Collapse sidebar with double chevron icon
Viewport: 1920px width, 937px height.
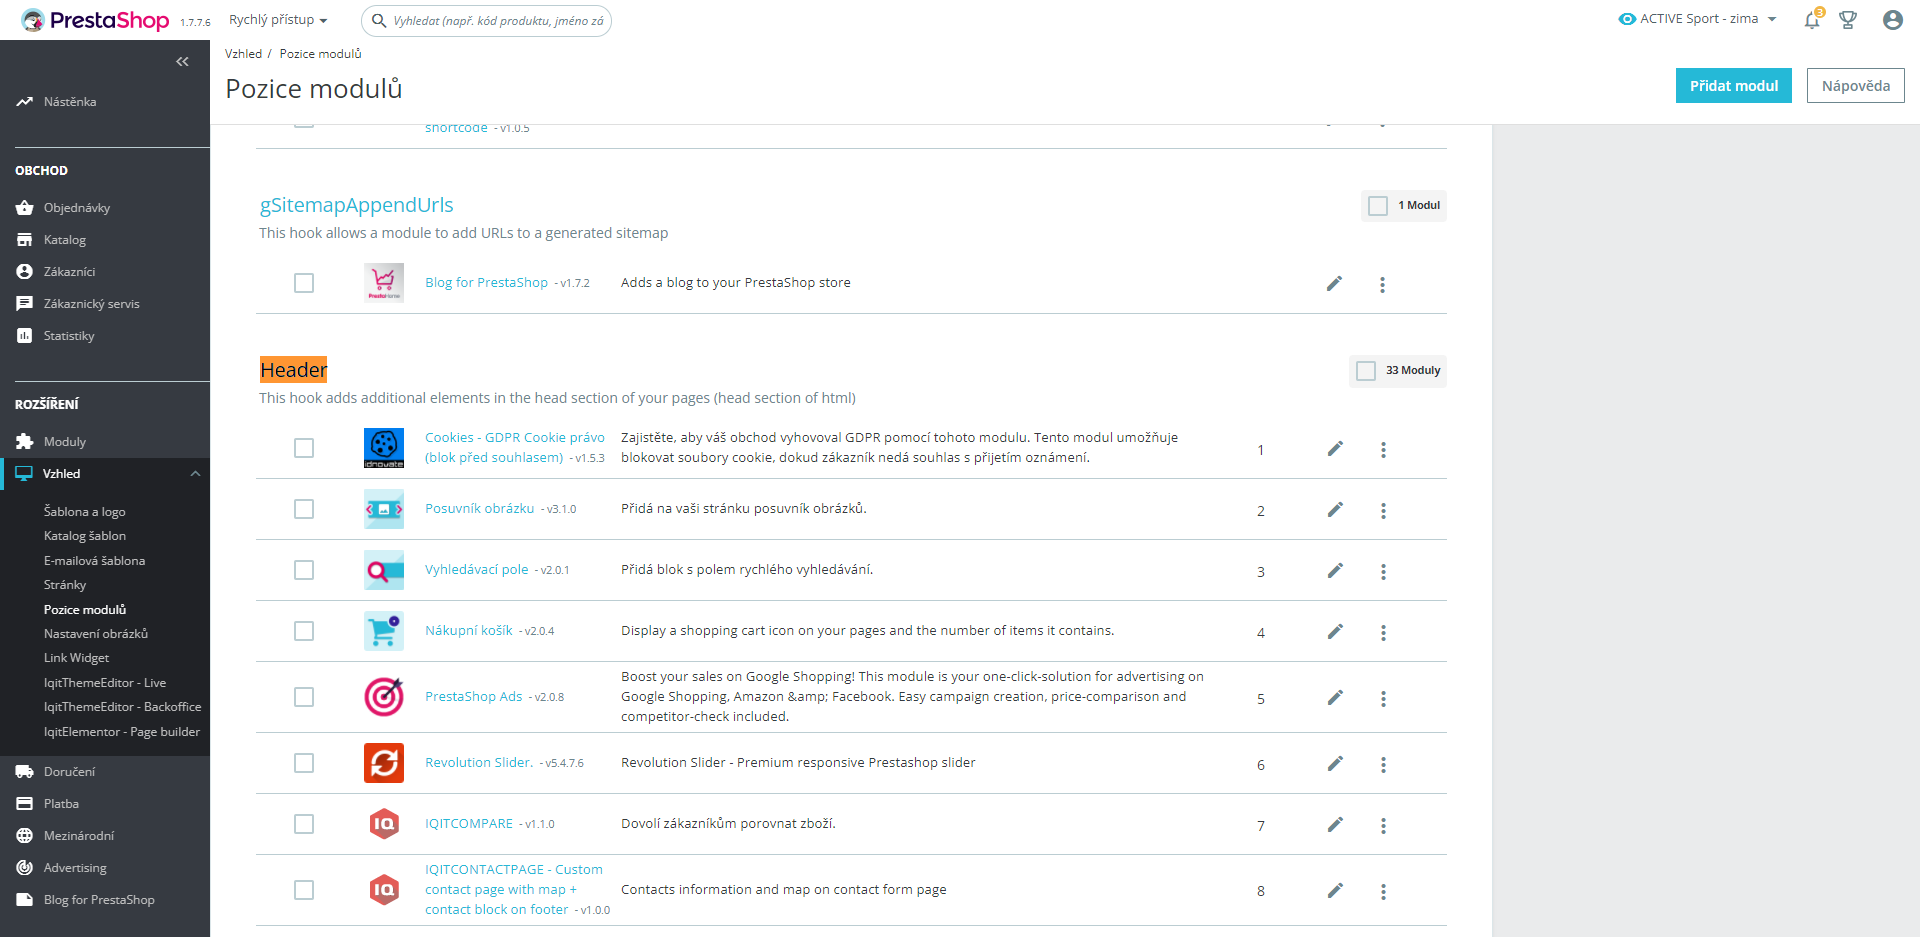[x=182, y=62]
